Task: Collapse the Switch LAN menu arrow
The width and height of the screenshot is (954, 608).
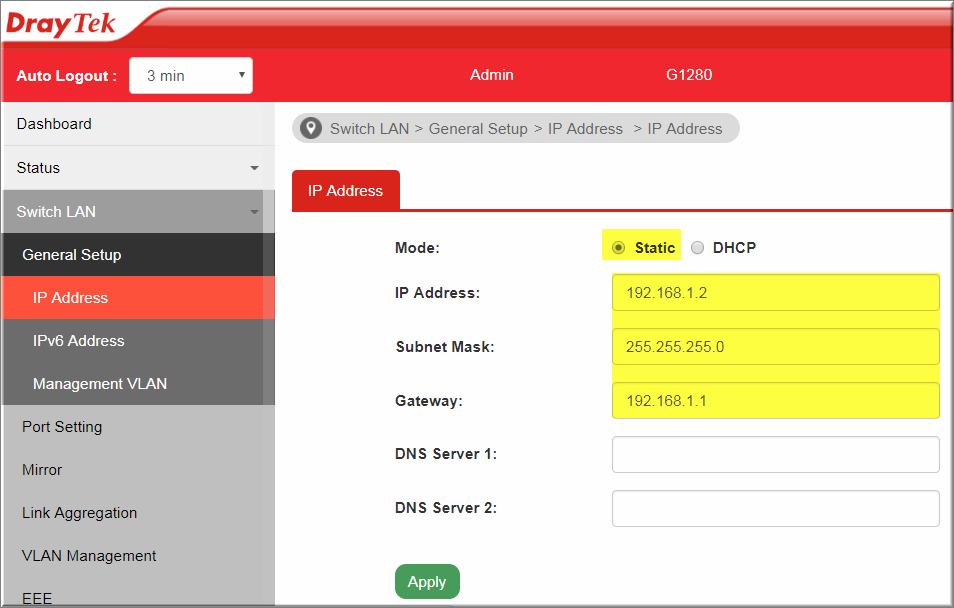Action: point(254,212)
